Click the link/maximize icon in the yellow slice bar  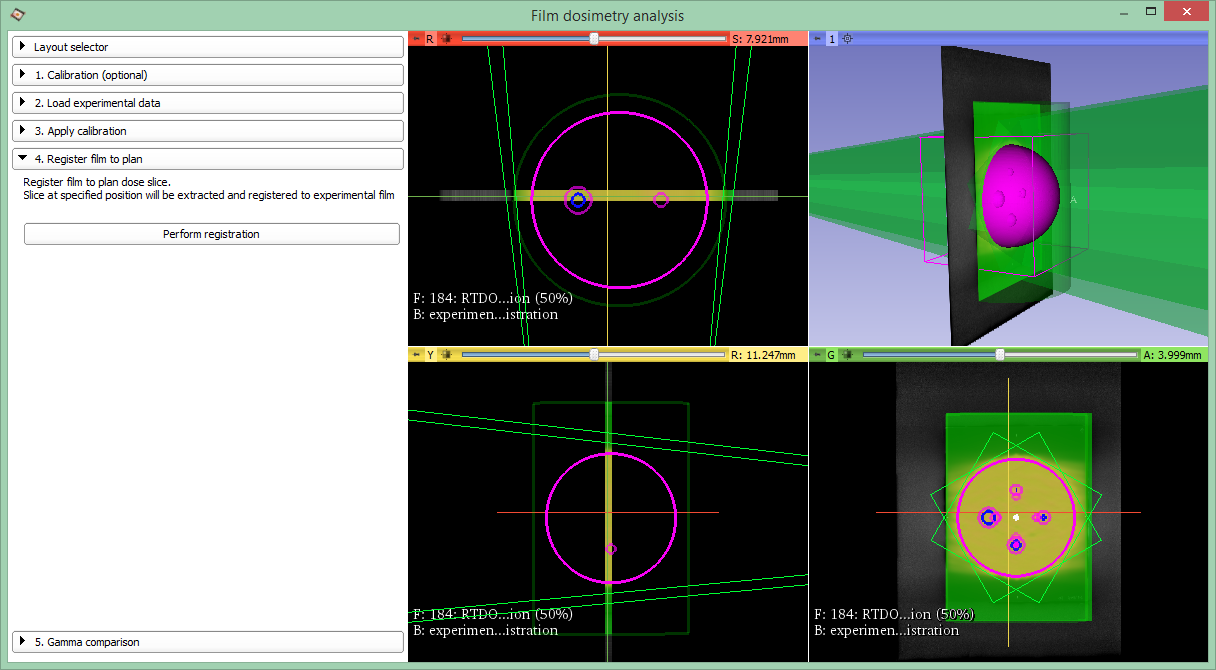446,355
